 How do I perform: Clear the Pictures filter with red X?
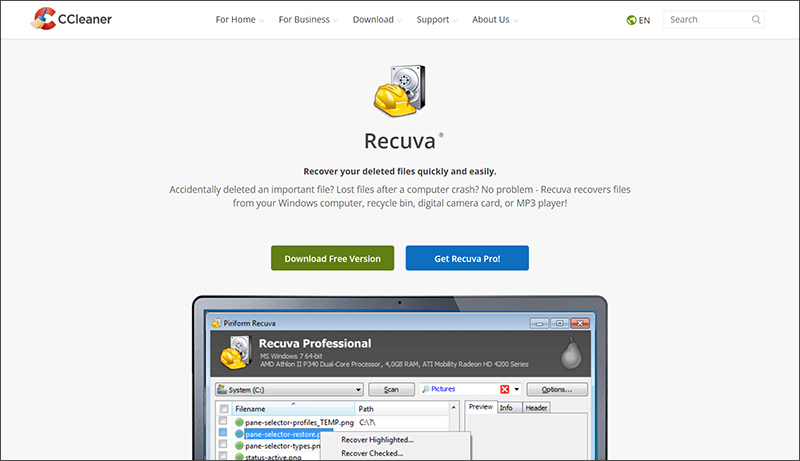tap(505, 389)
